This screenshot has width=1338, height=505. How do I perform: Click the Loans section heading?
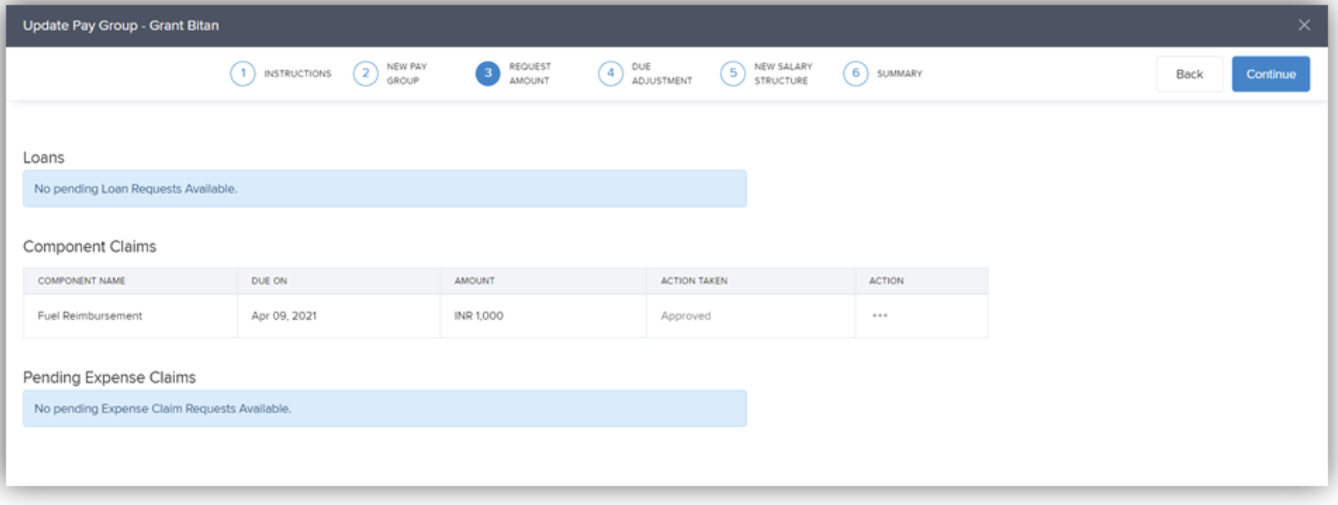point(44,158)
